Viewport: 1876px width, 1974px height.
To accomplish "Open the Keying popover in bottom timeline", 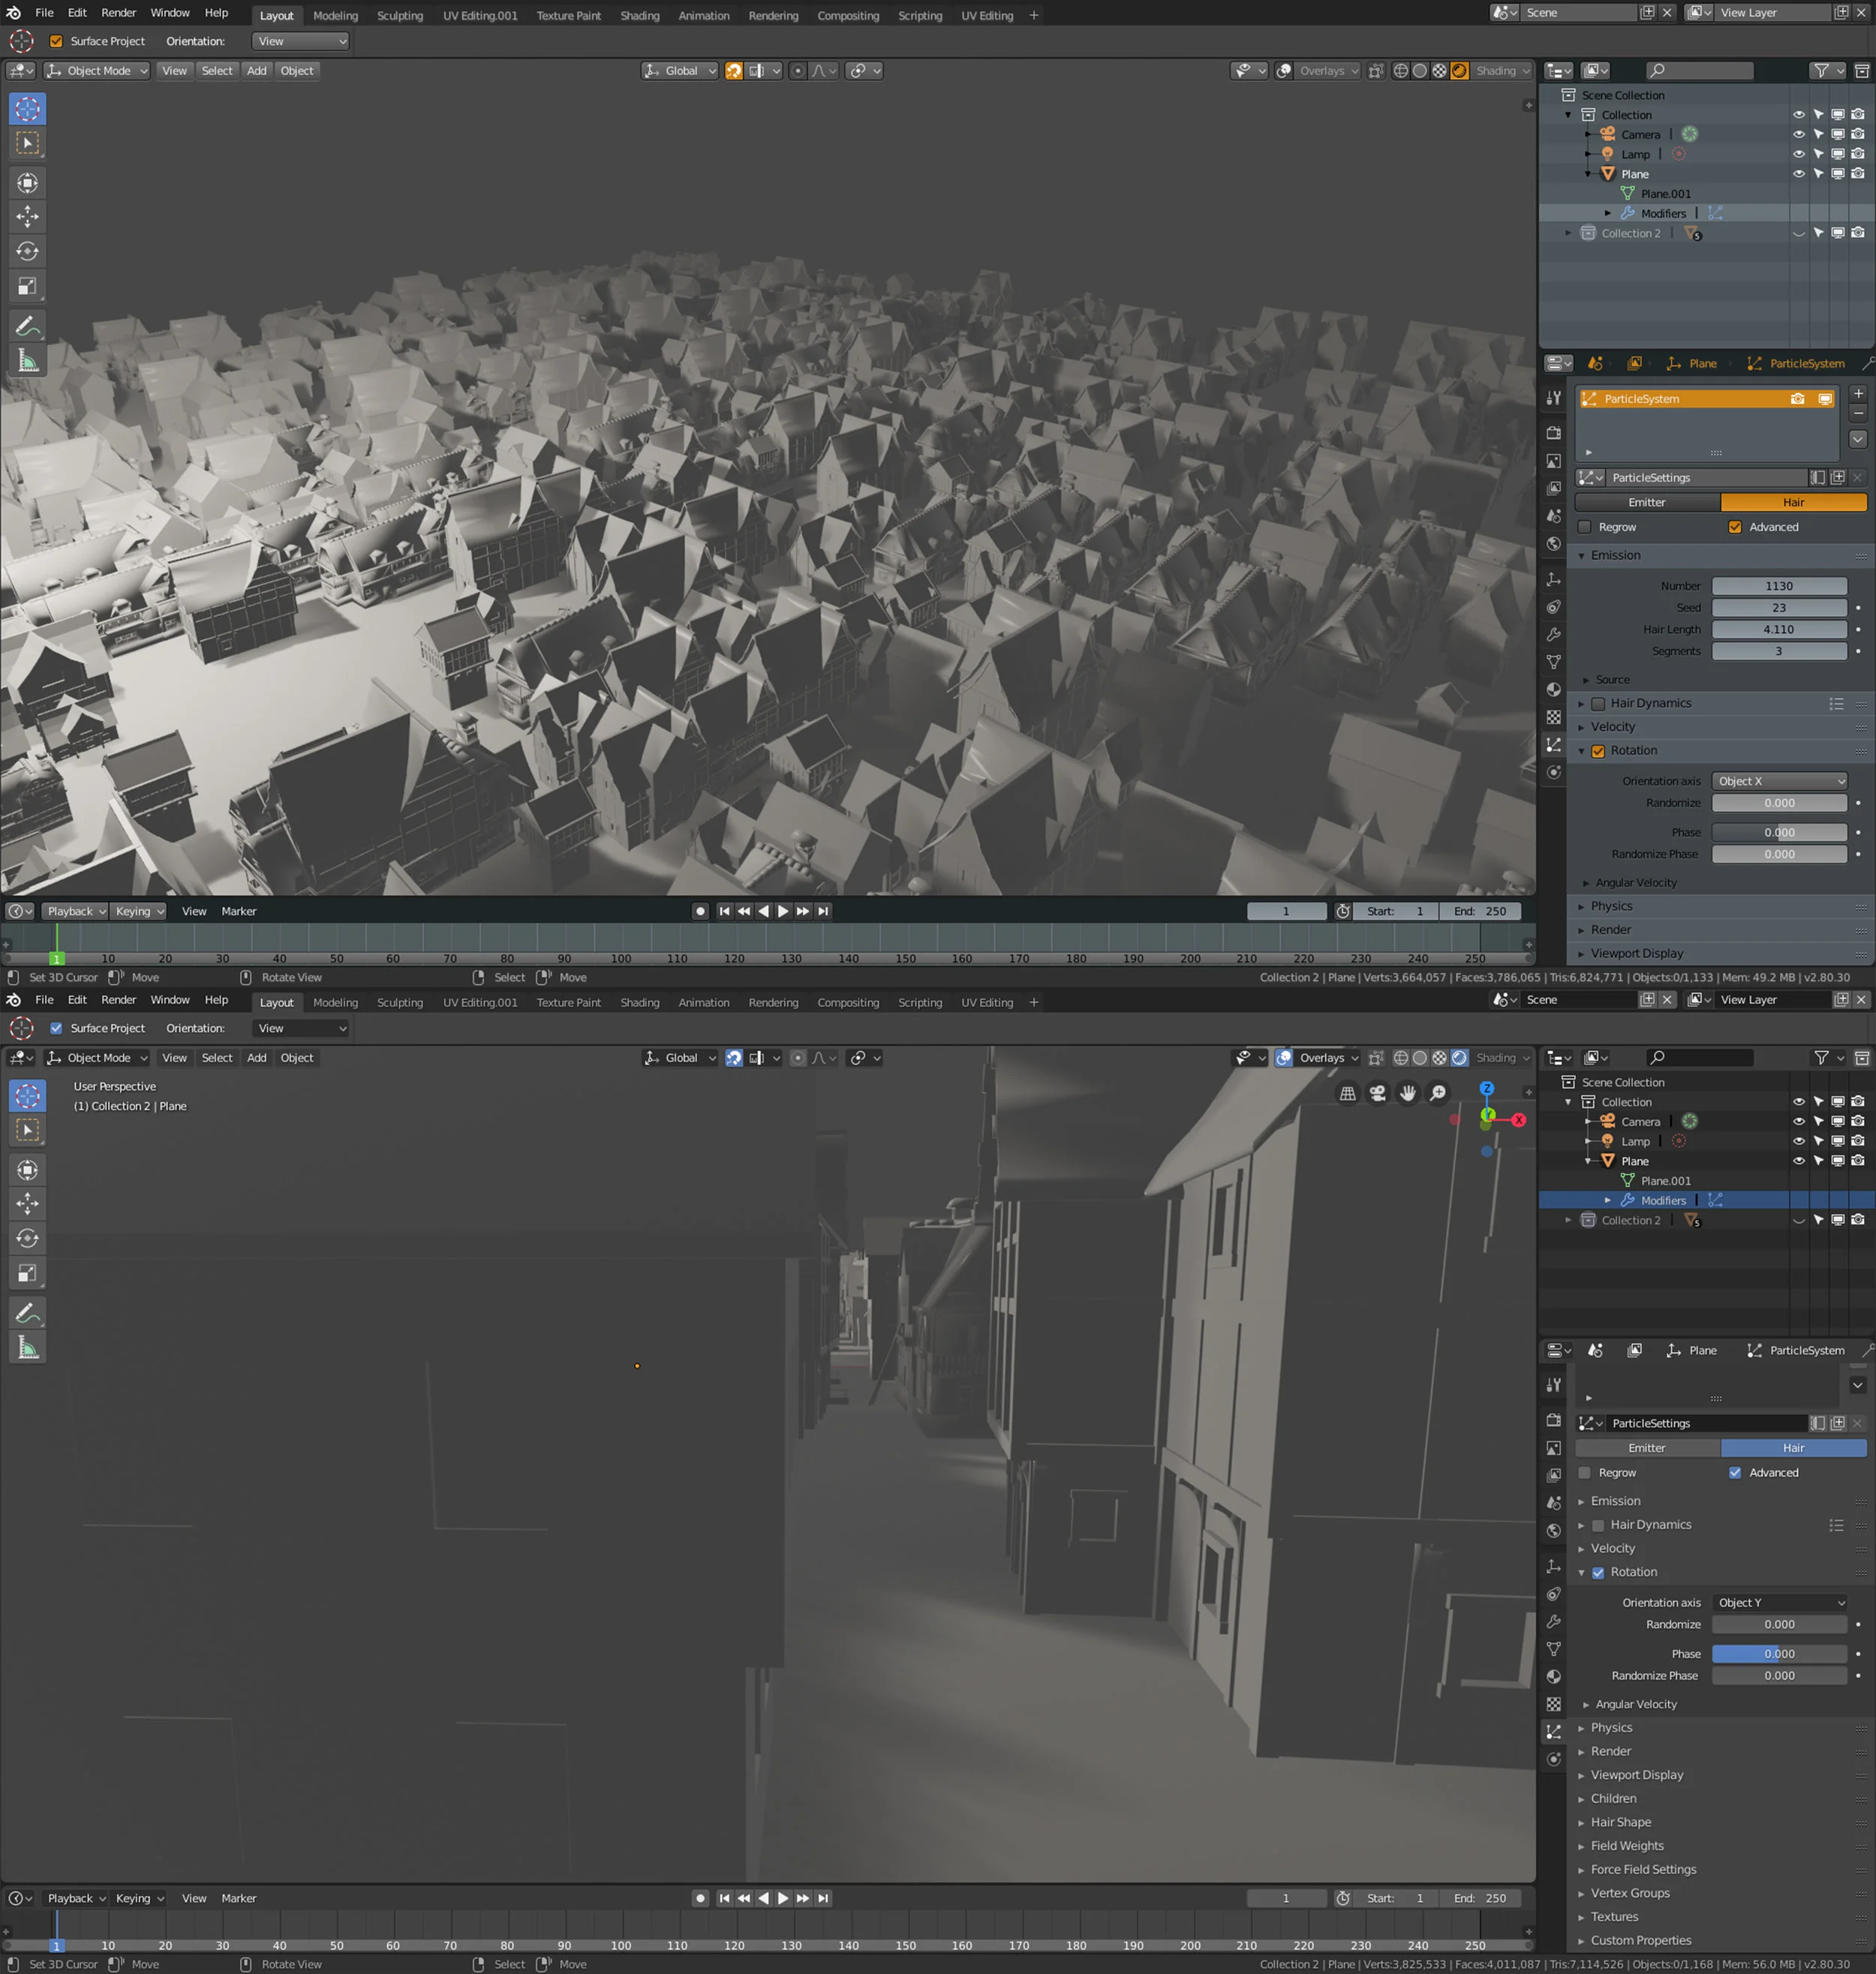I will 138,1898.
